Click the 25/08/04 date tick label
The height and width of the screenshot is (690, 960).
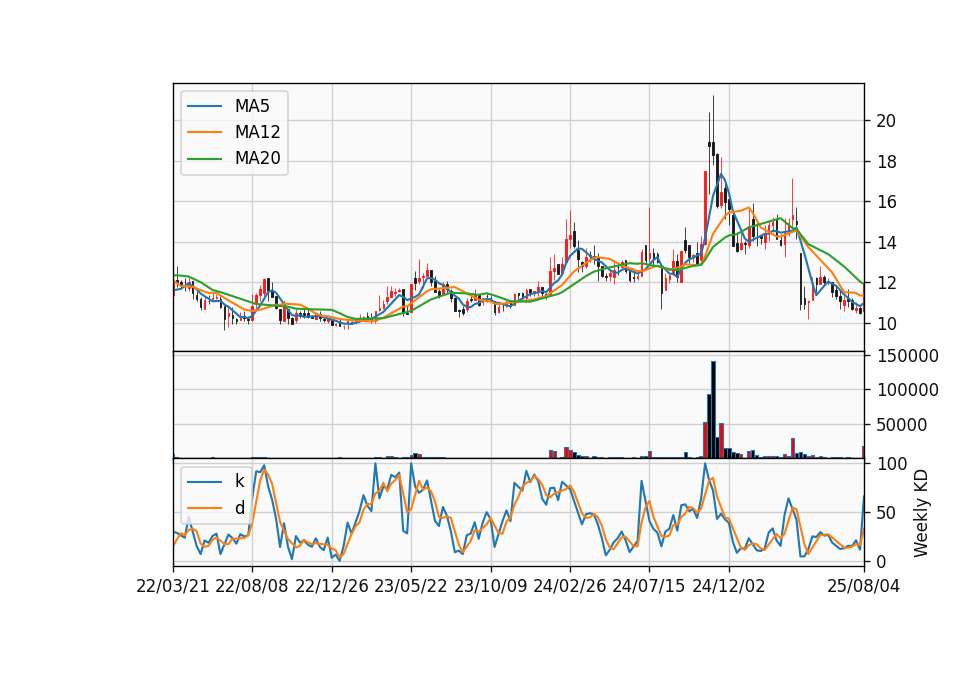click(864, 586)
